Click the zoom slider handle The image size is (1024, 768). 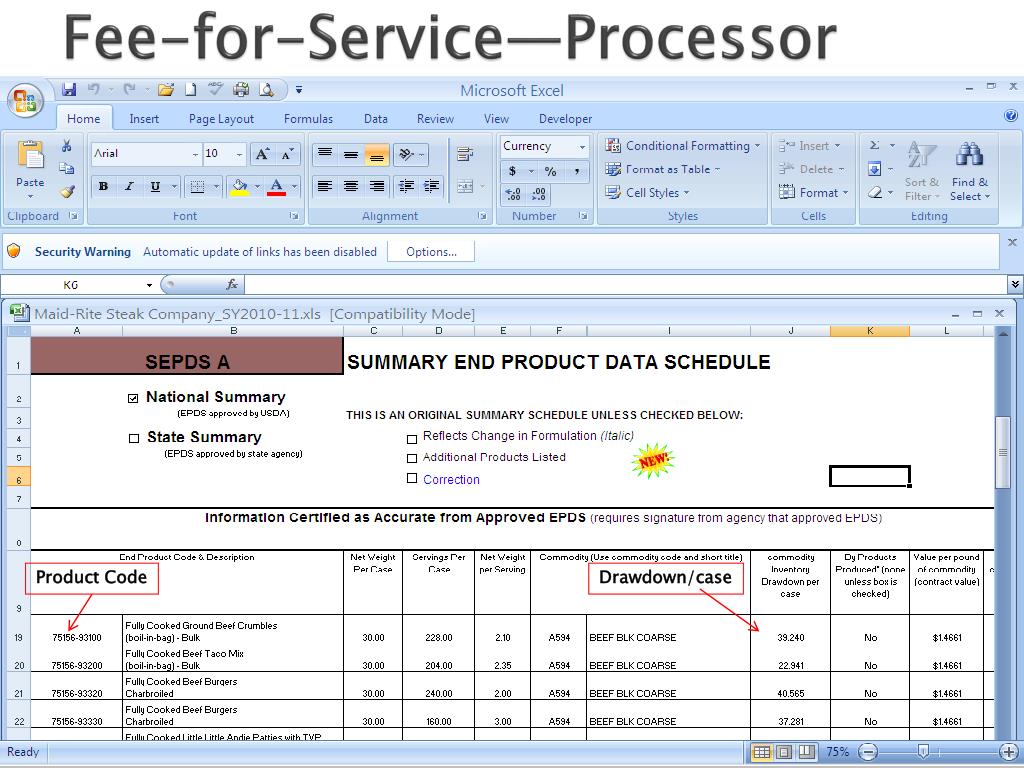click(x=923, y=752)
